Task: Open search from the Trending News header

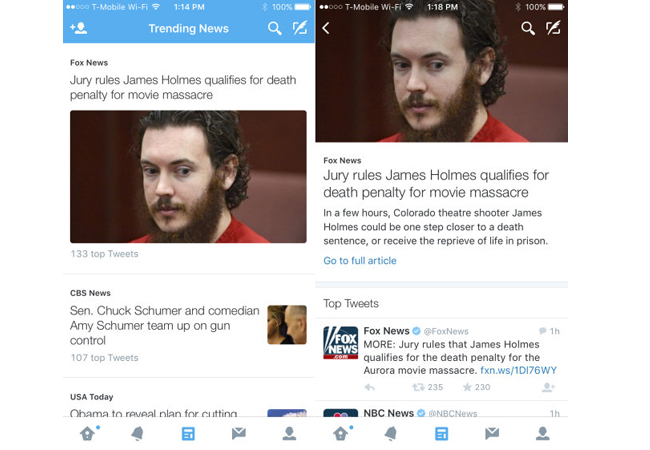Action: click(x=274, y=28)
